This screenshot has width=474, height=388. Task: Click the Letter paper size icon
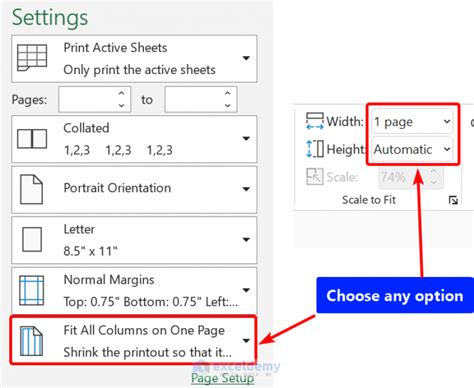coord(32,239)
